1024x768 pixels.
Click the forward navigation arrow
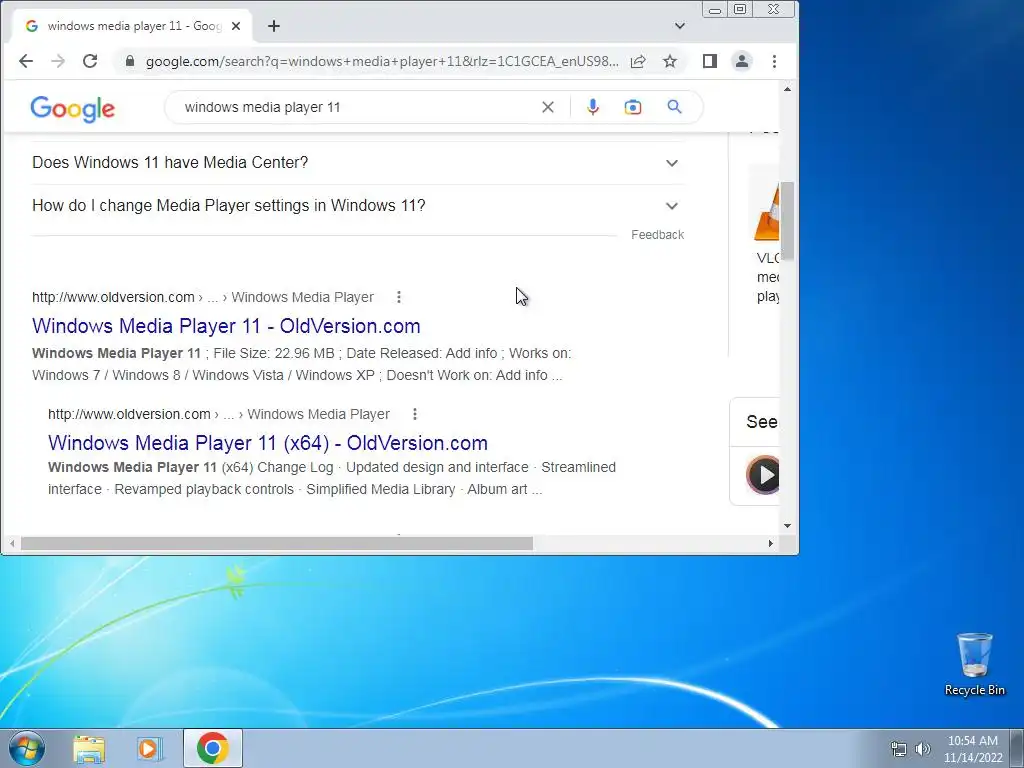point(58,61)
